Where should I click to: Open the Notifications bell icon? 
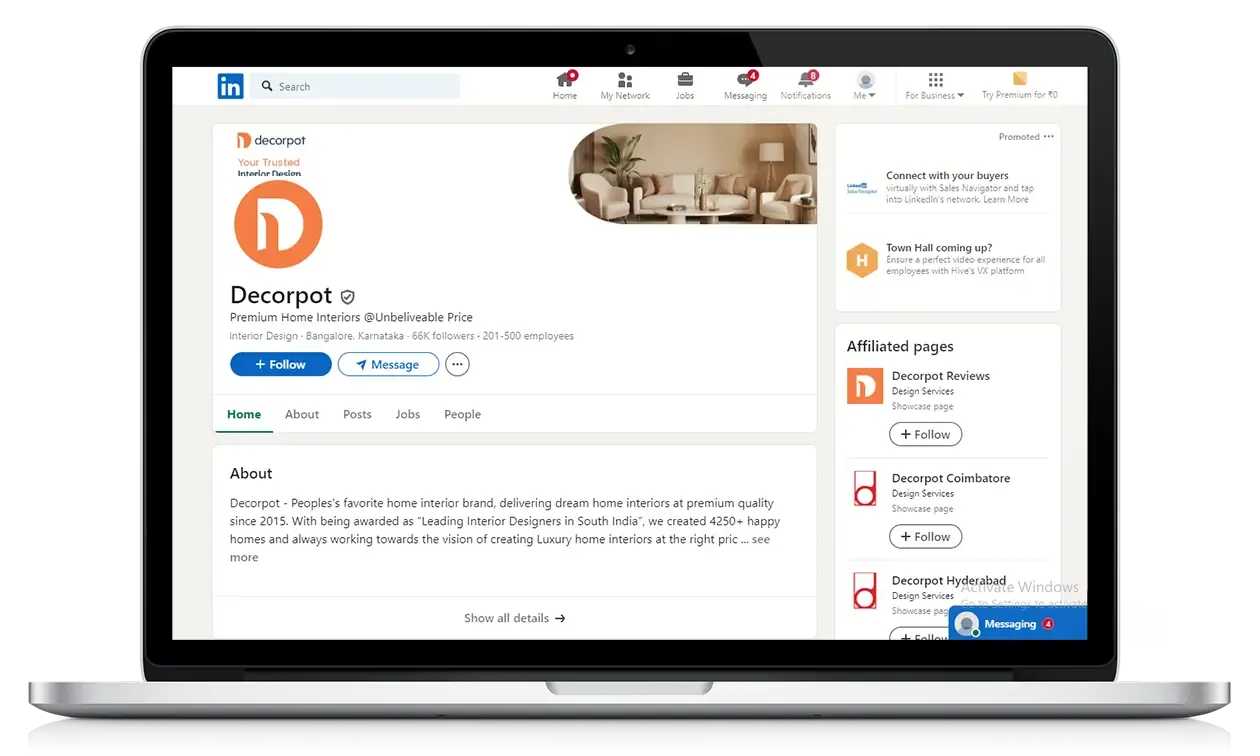[x=805, y=81]
